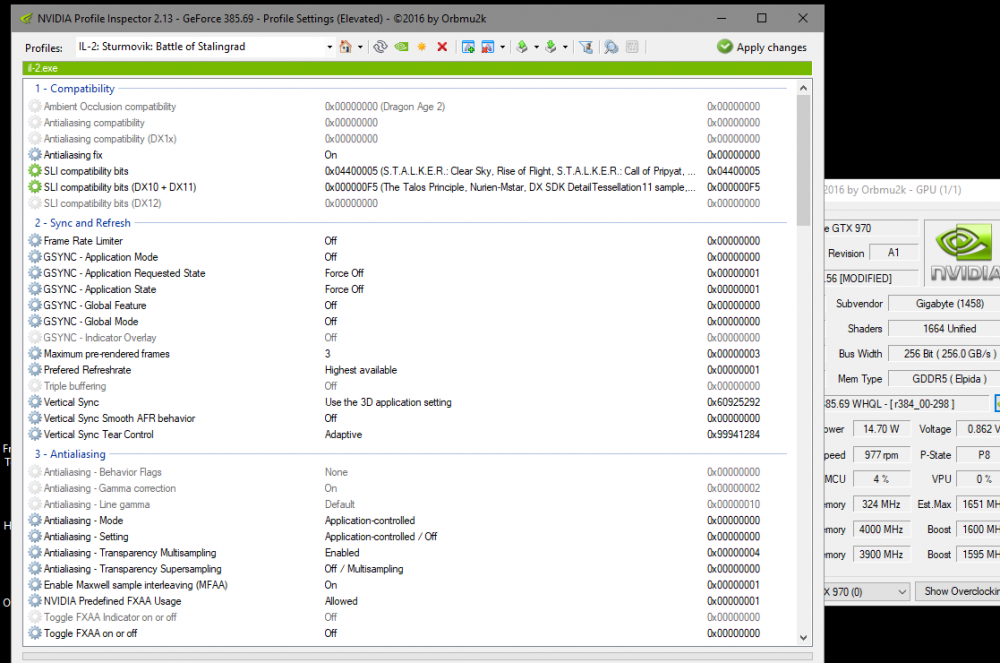Select the 'Enable Maxwell sample interleaving (MFAA)' row

[408, 585]
